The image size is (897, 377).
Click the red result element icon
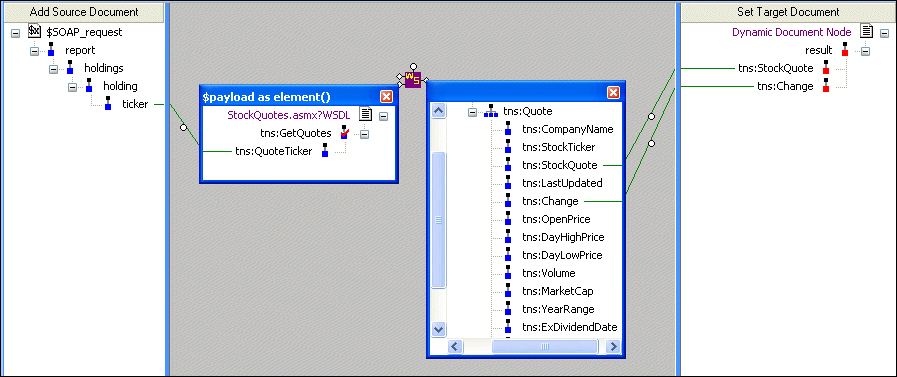tap(844, 50)
